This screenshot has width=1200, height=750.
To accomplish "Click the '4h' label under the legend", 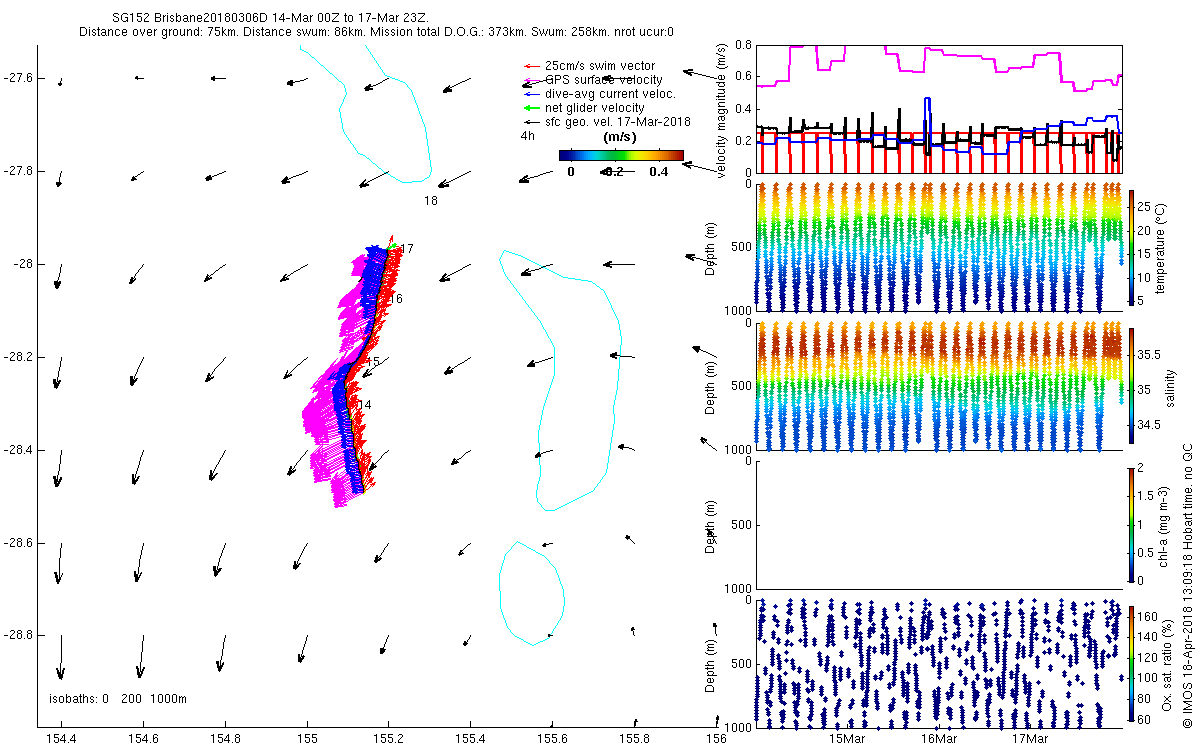I will click(x=527, y=135).
